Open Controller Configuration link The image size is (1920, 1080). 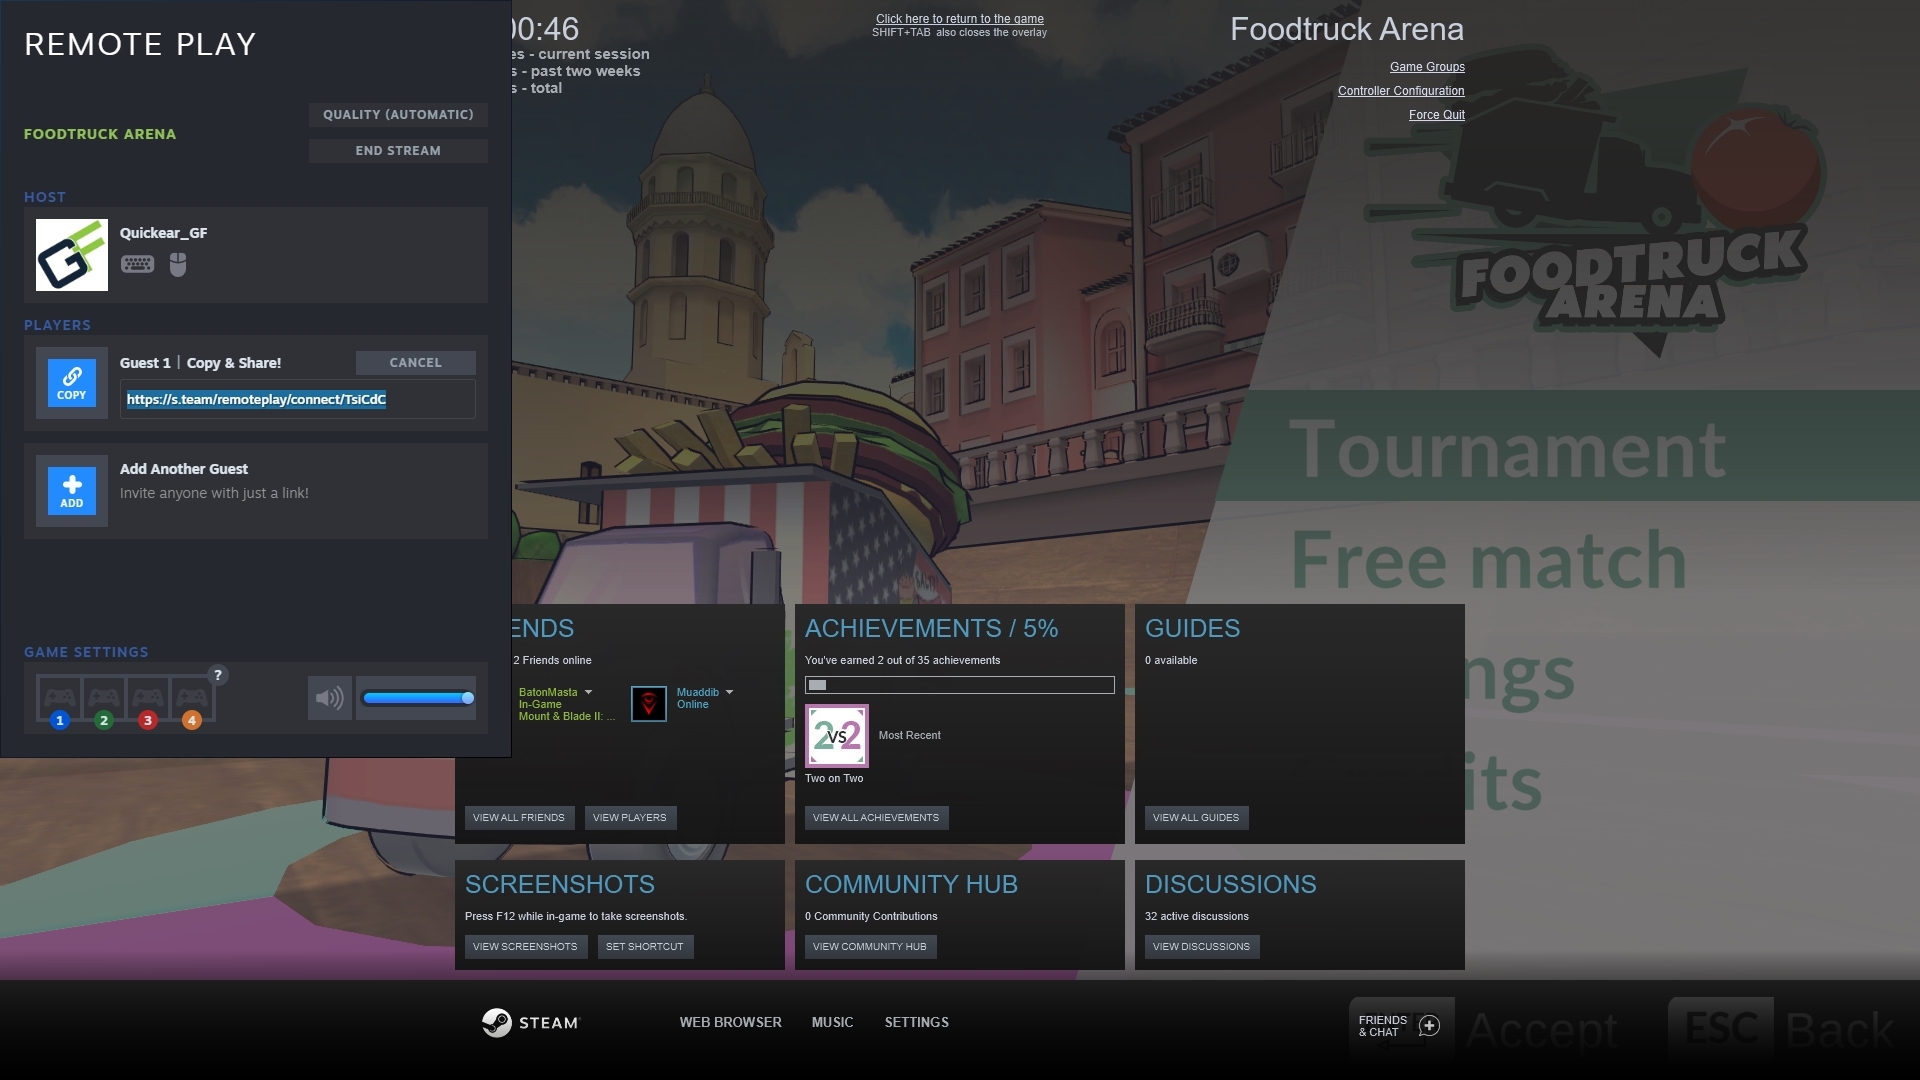coord(1401,91)
